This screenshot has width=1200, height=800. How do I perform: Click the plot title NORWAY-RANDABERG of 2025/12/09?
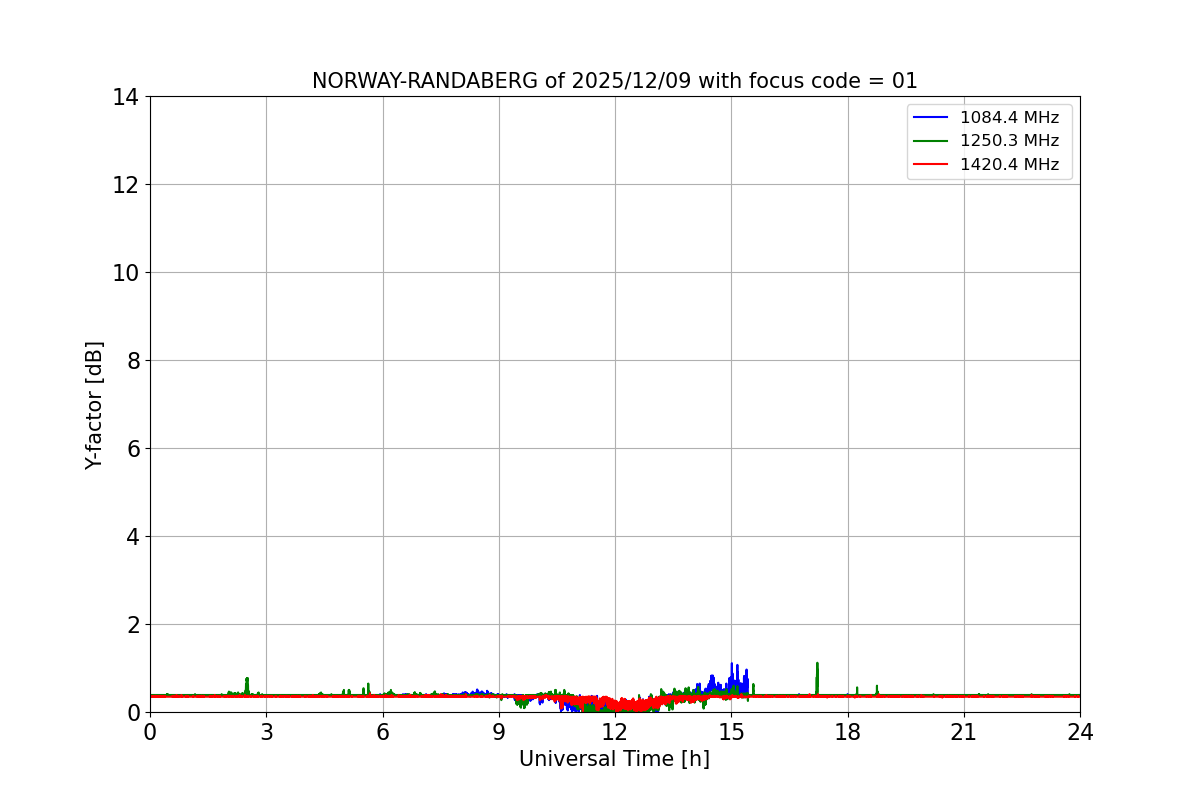(x=614, y=81)
